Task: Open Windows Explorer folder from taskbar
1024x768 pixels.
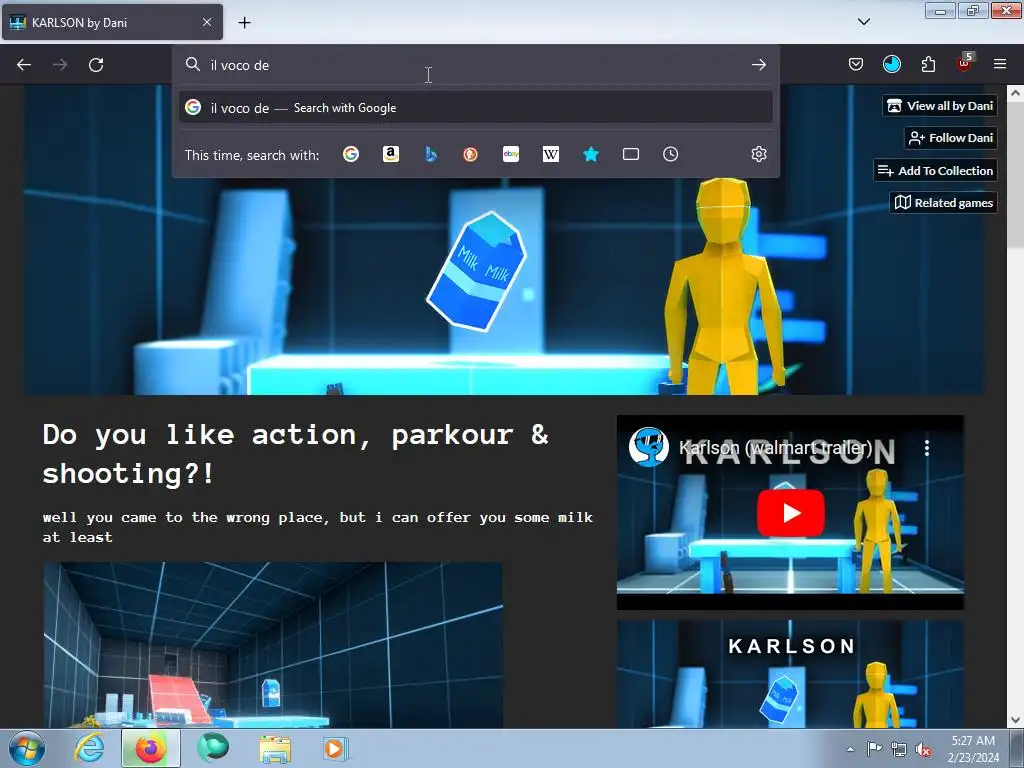Action: pyautogui.click(x=275, y=748)
